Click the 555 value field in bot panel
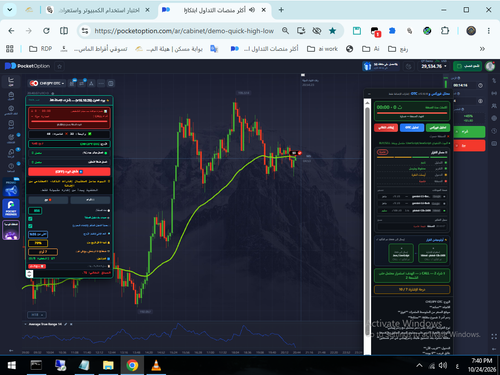 pos(35,211)
